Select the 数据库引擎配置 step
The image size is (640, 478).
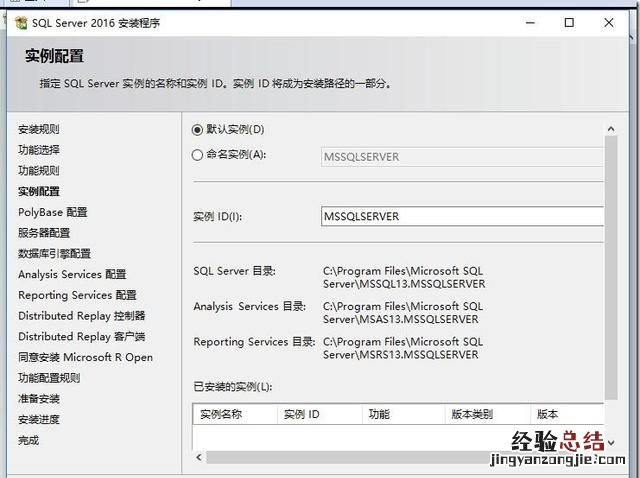pyautogui.click(x=54, y=254)
